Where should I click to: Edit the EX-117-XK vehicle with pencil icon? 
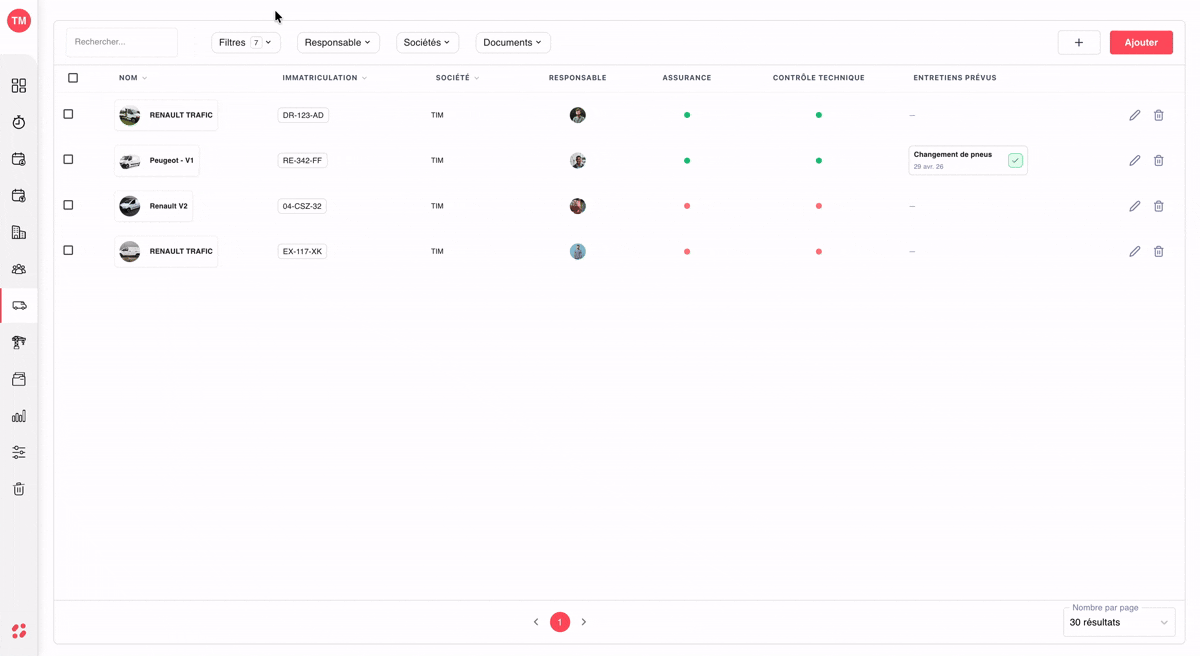coord(1135,251)
